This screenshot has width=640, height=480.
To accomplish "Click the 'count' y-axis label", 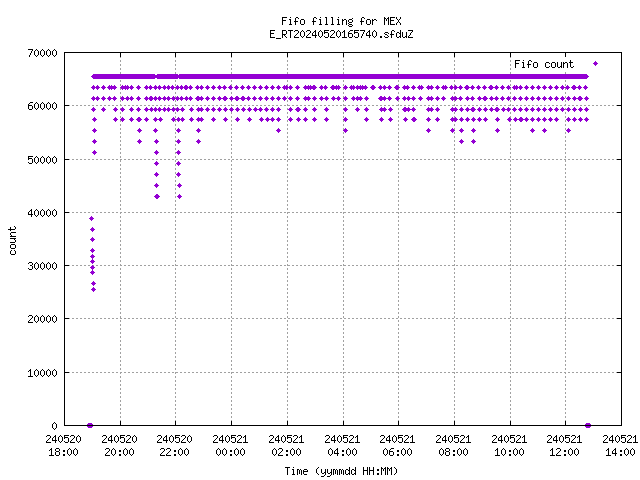I will coord(13,241).
